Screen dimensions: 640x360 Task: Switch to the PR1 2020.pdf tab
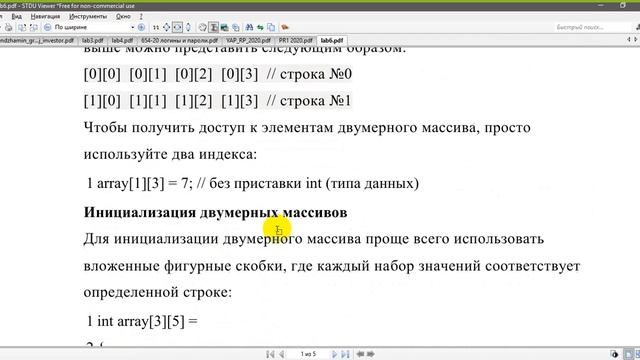coord(295,40)
